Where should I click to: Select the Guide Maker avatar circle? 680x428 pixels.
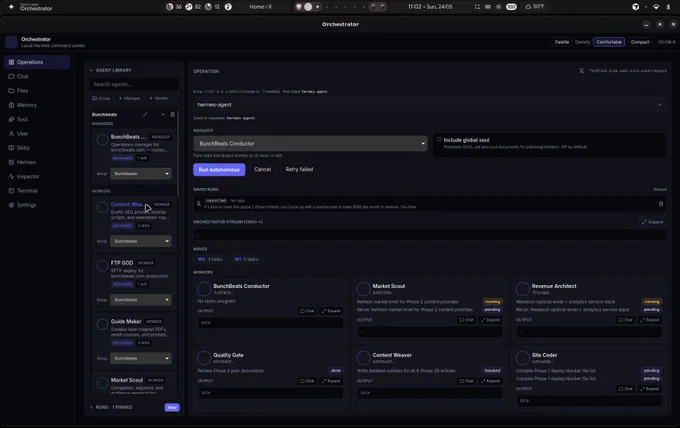tap(102, 324)
